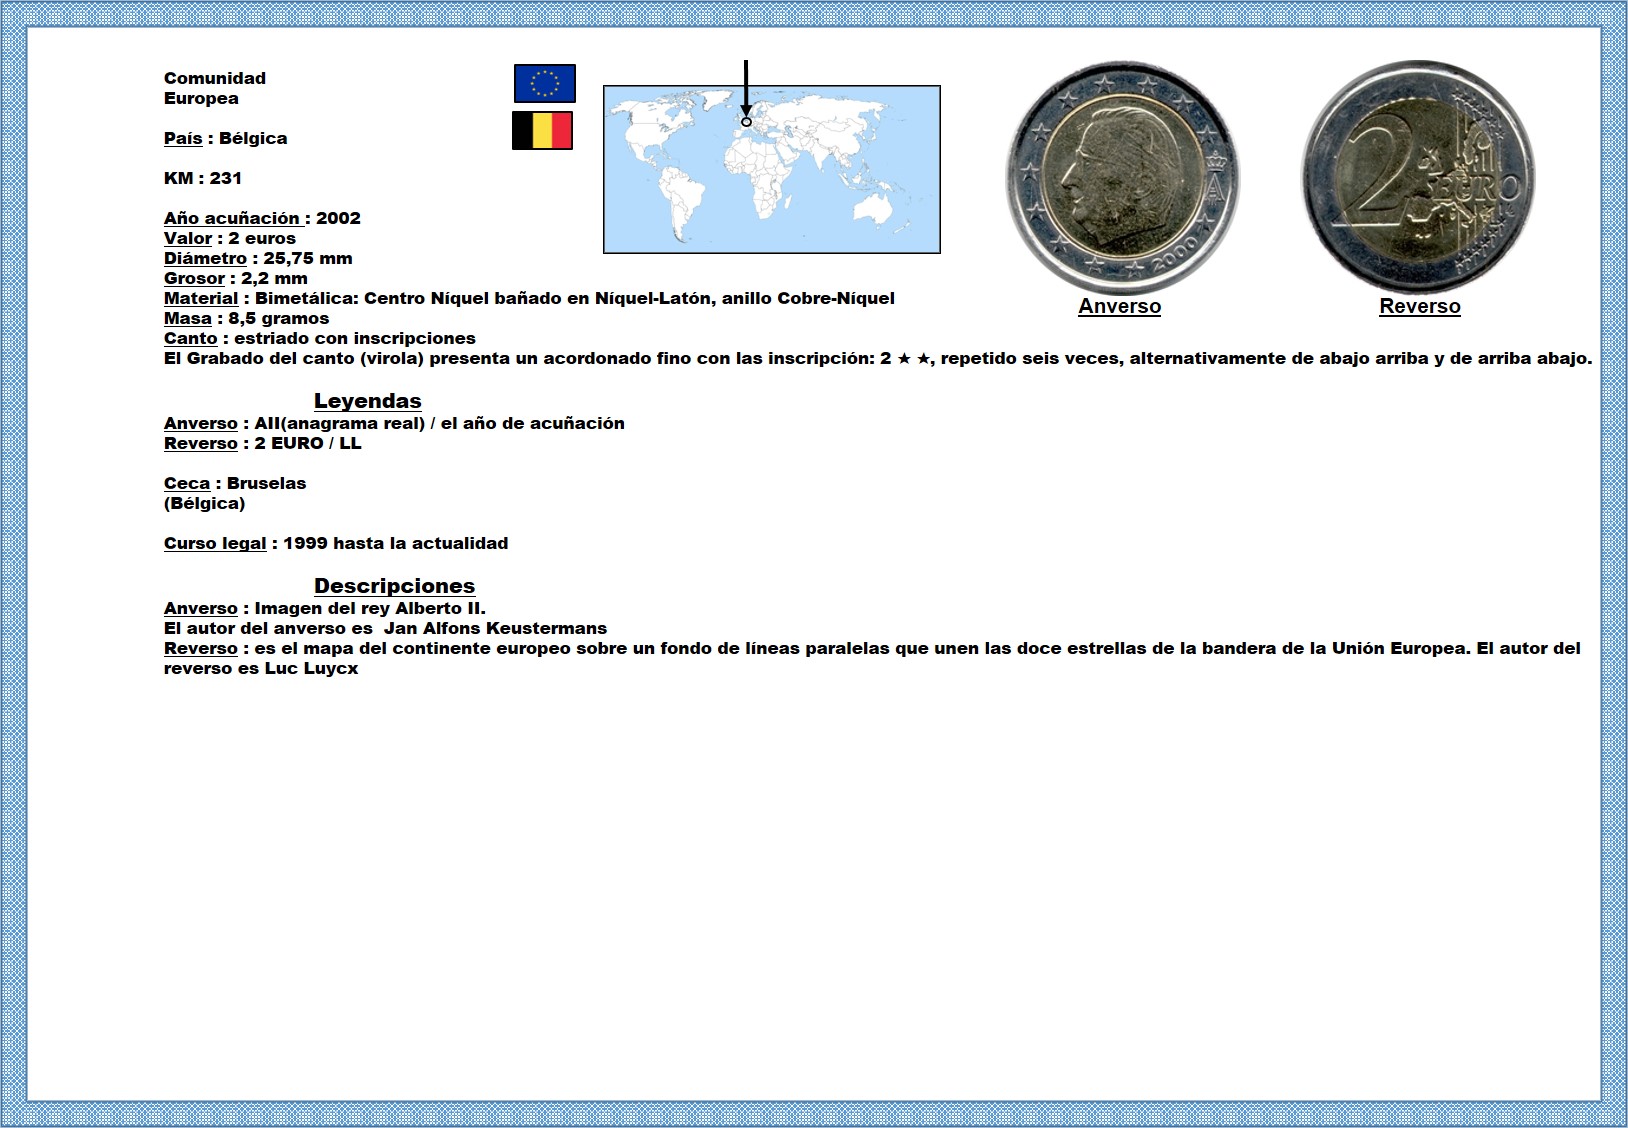Select the coin obverse image
Screen dimensions: 1628x1128
point(1122,178)
